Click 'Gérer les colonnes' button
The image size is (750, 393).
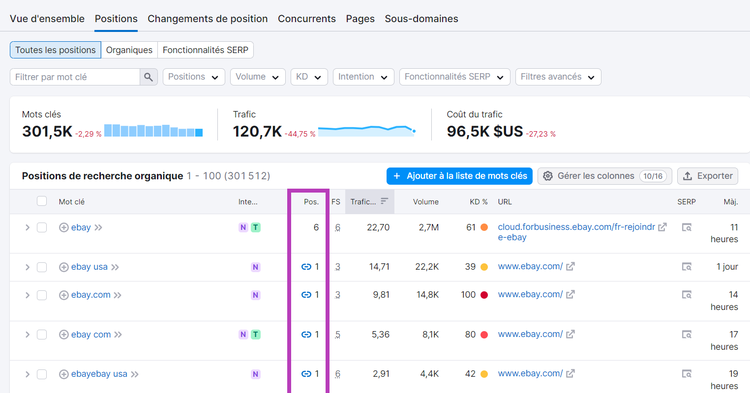tap(605, 176)
